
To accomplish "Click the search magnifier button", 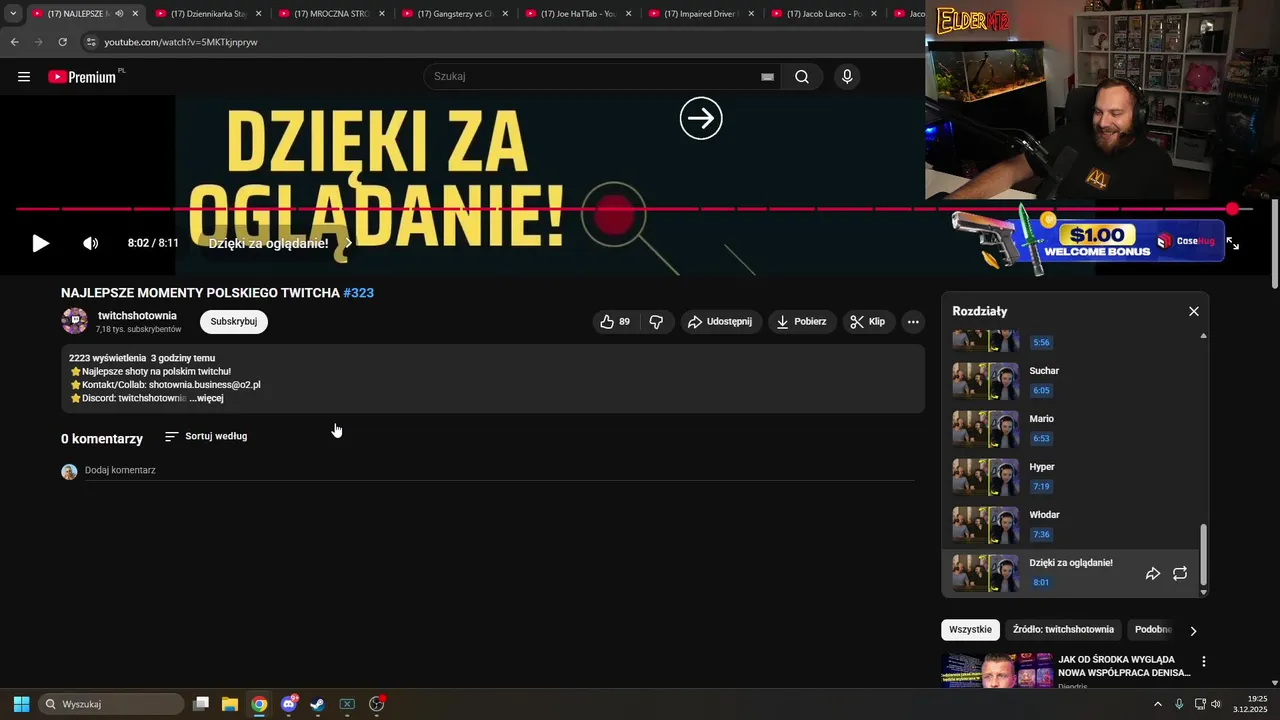I will pos(802,77).
